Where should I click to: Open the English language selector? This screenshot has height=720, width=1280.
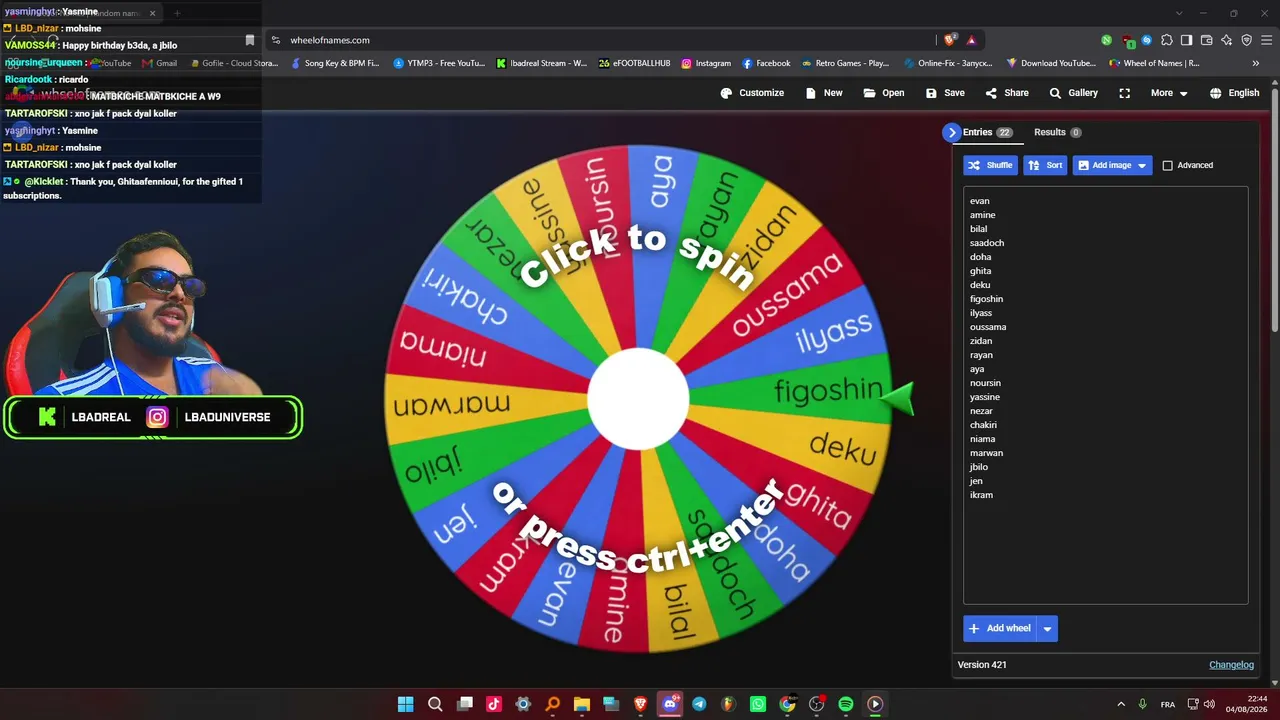(1234, 93)
